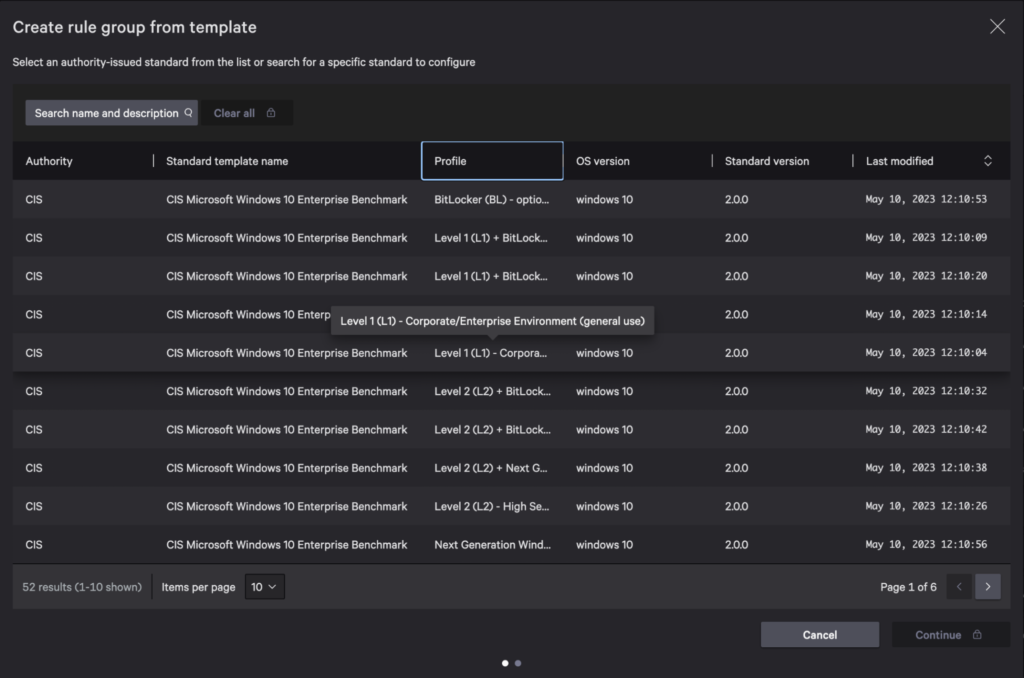Screen dimensions: 1024x678
Task: Dismiss the dialog with the X icon
Action: (997, 26)
